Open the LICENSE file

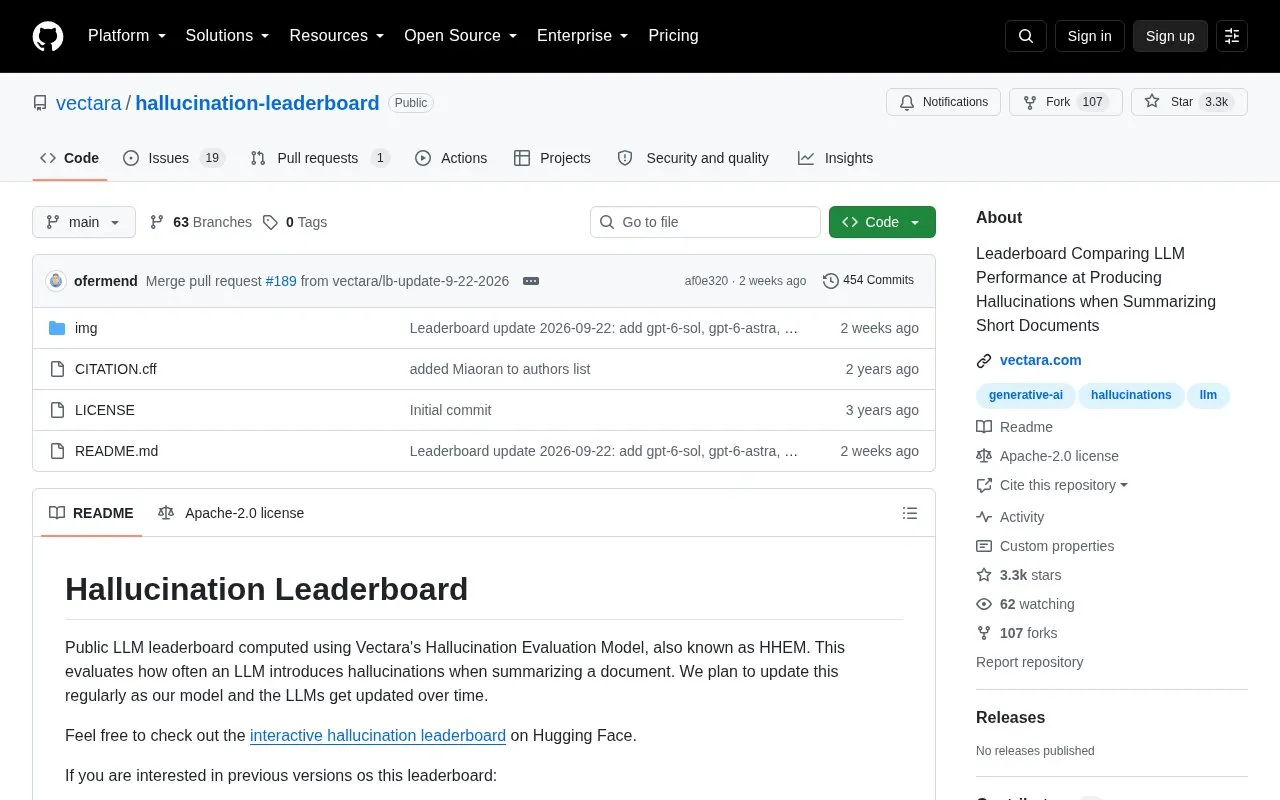click(x=105, y=410)
